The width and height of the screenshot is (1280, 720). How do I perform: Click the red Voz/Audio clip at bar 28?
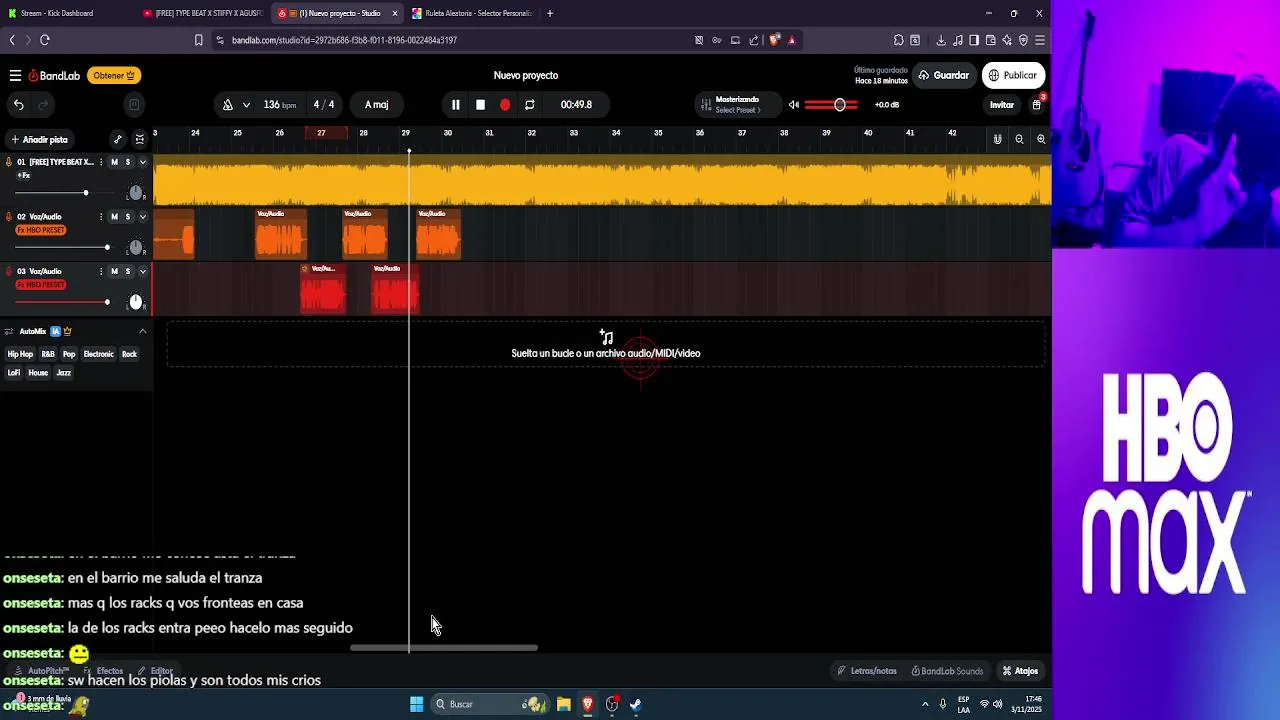pos(395,290)
